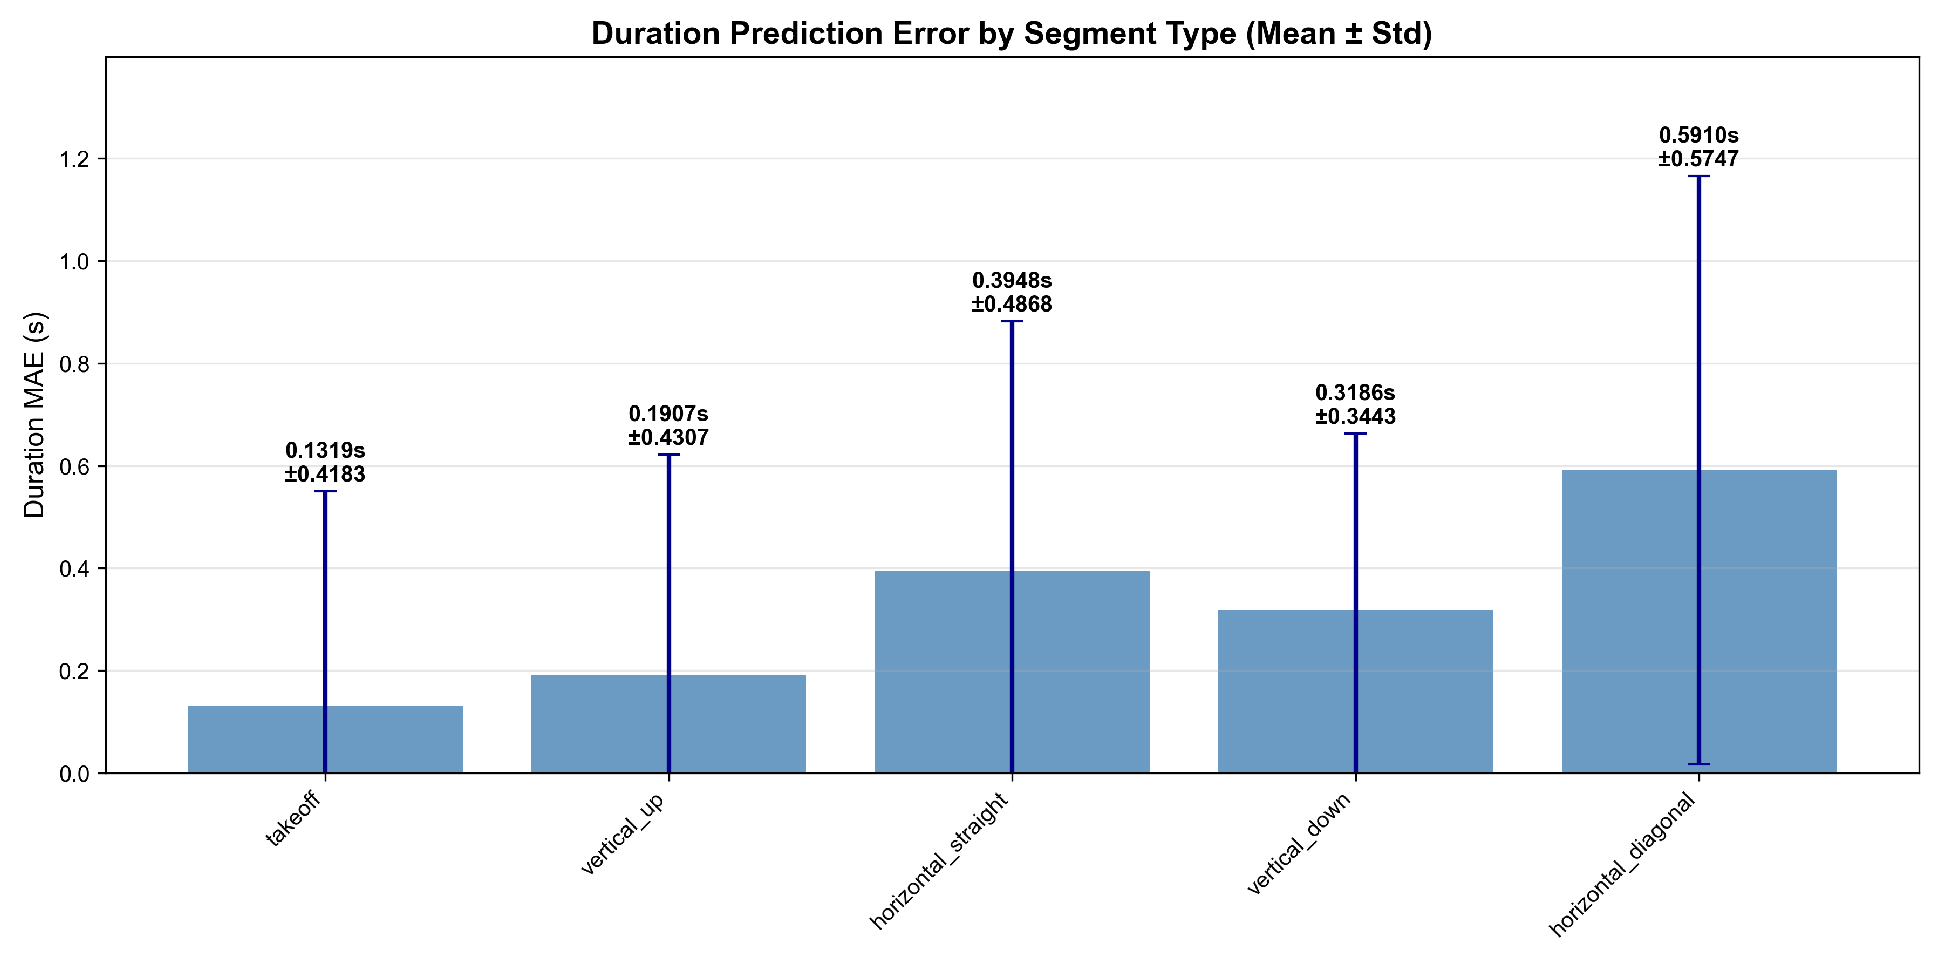Click the top cap of horizontal_diagonal error bar
Image resolution: width=1937 pixels, height=957 pixels.
pyautogui.click(x=1698, y=176)
